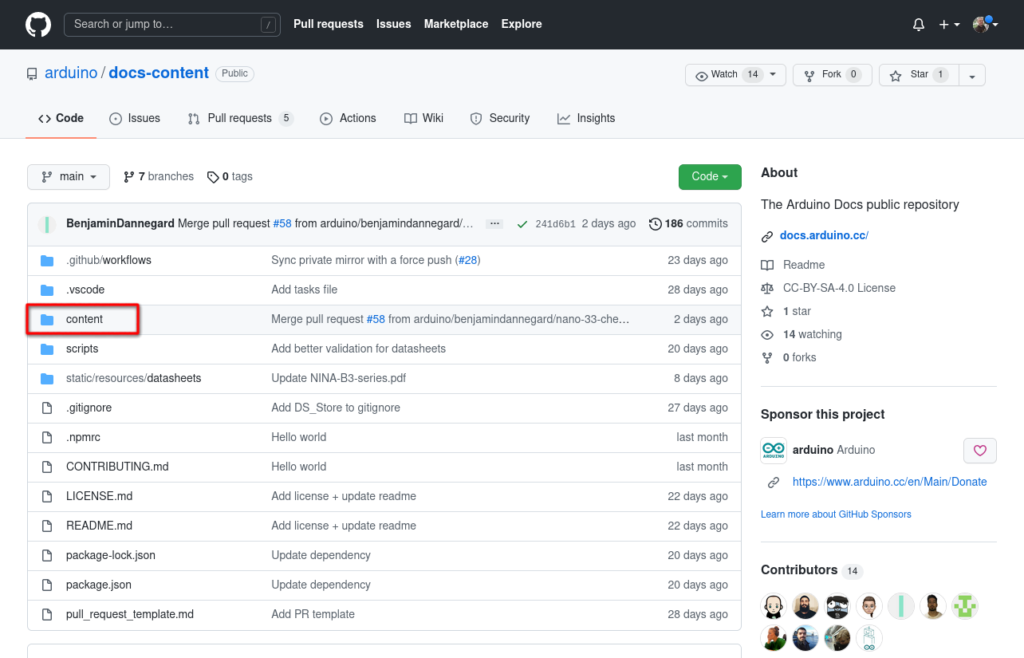
Task: Open Issues in top navigation
Action: [x=393, y=24]
